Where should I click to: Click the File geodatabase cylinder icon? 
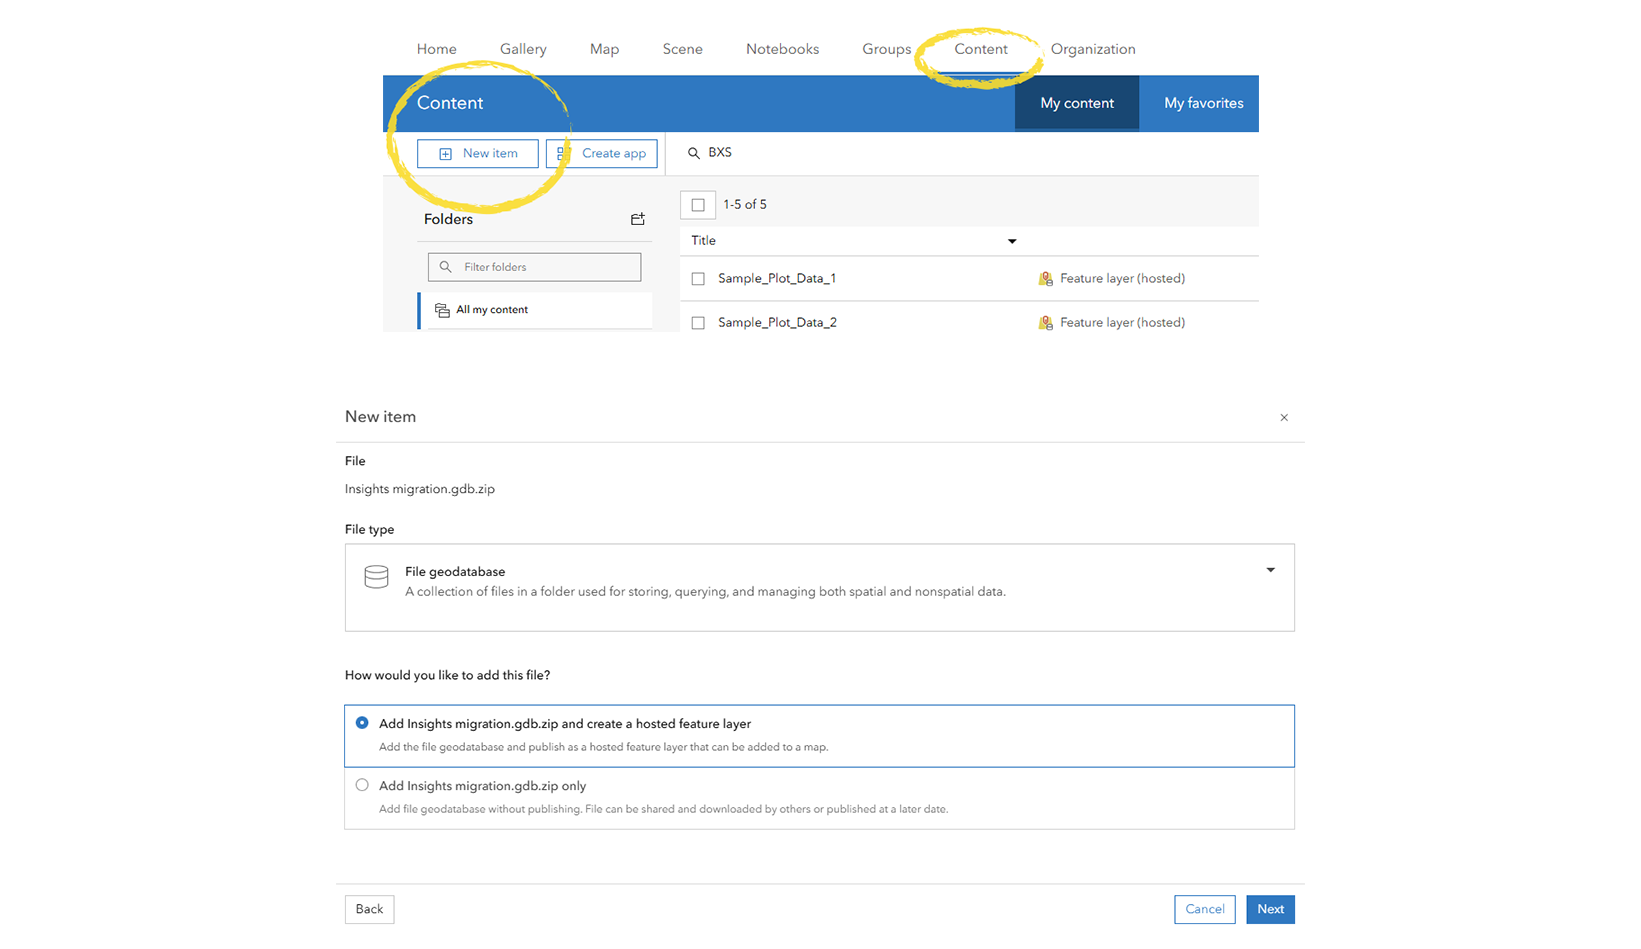(376, 577)
